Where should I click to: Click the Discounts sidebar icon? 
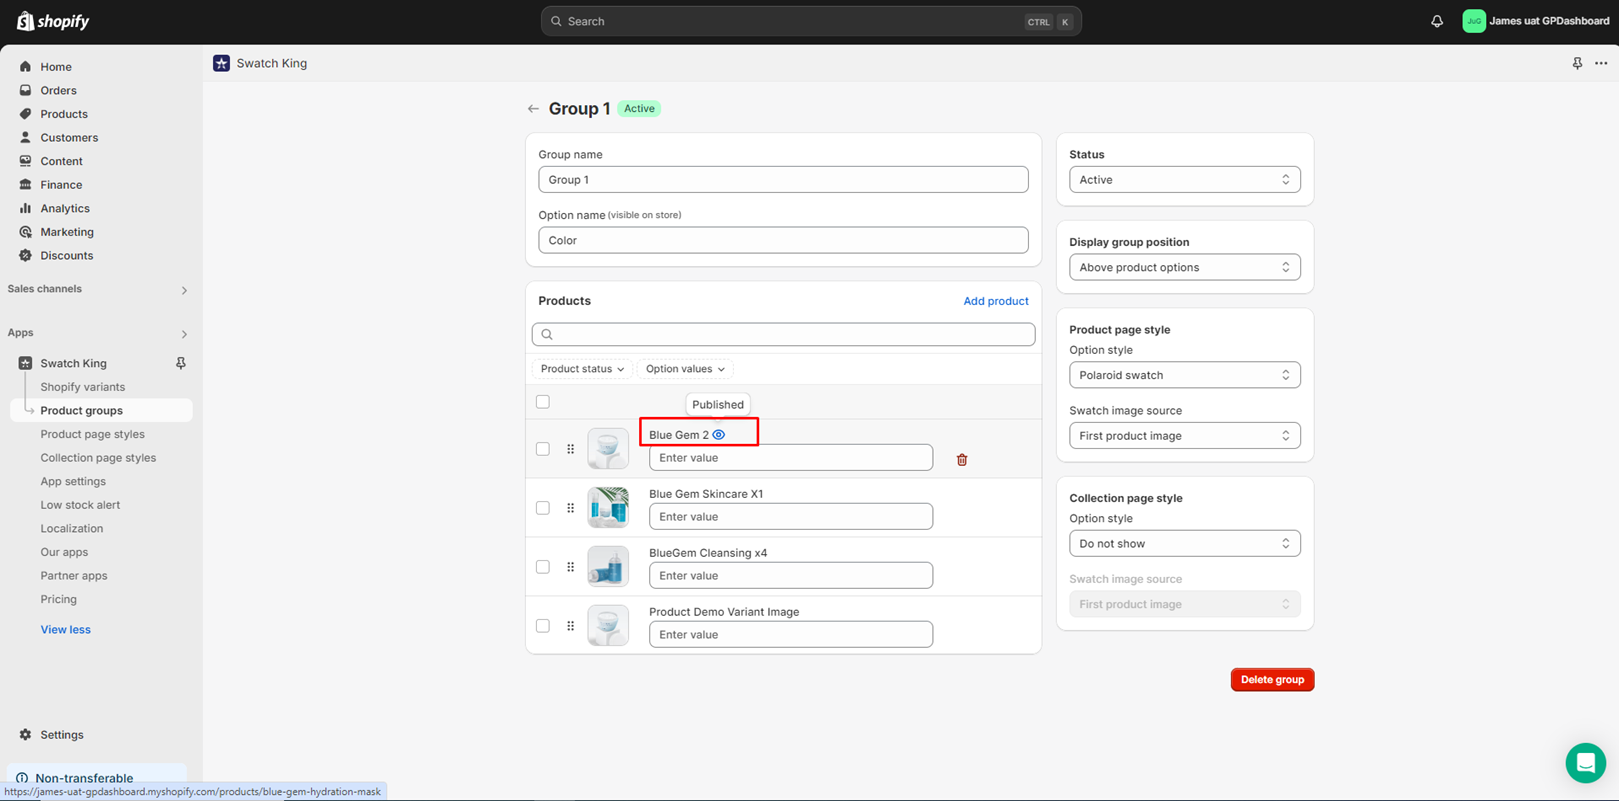(x=25, y=255)
